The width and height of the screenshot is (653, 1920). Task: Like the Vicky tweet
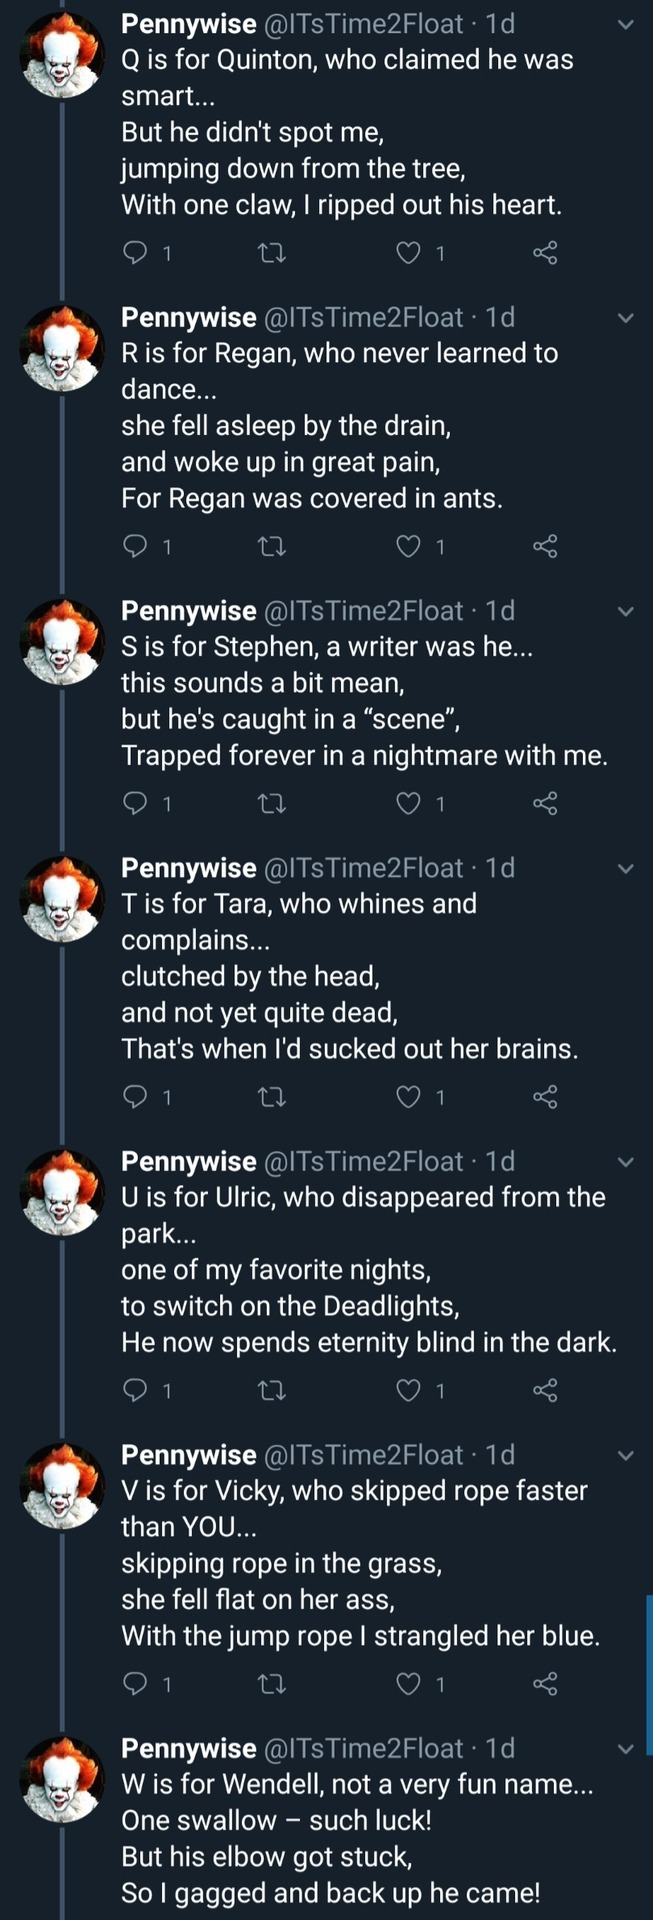click(x=408, y=1684)
